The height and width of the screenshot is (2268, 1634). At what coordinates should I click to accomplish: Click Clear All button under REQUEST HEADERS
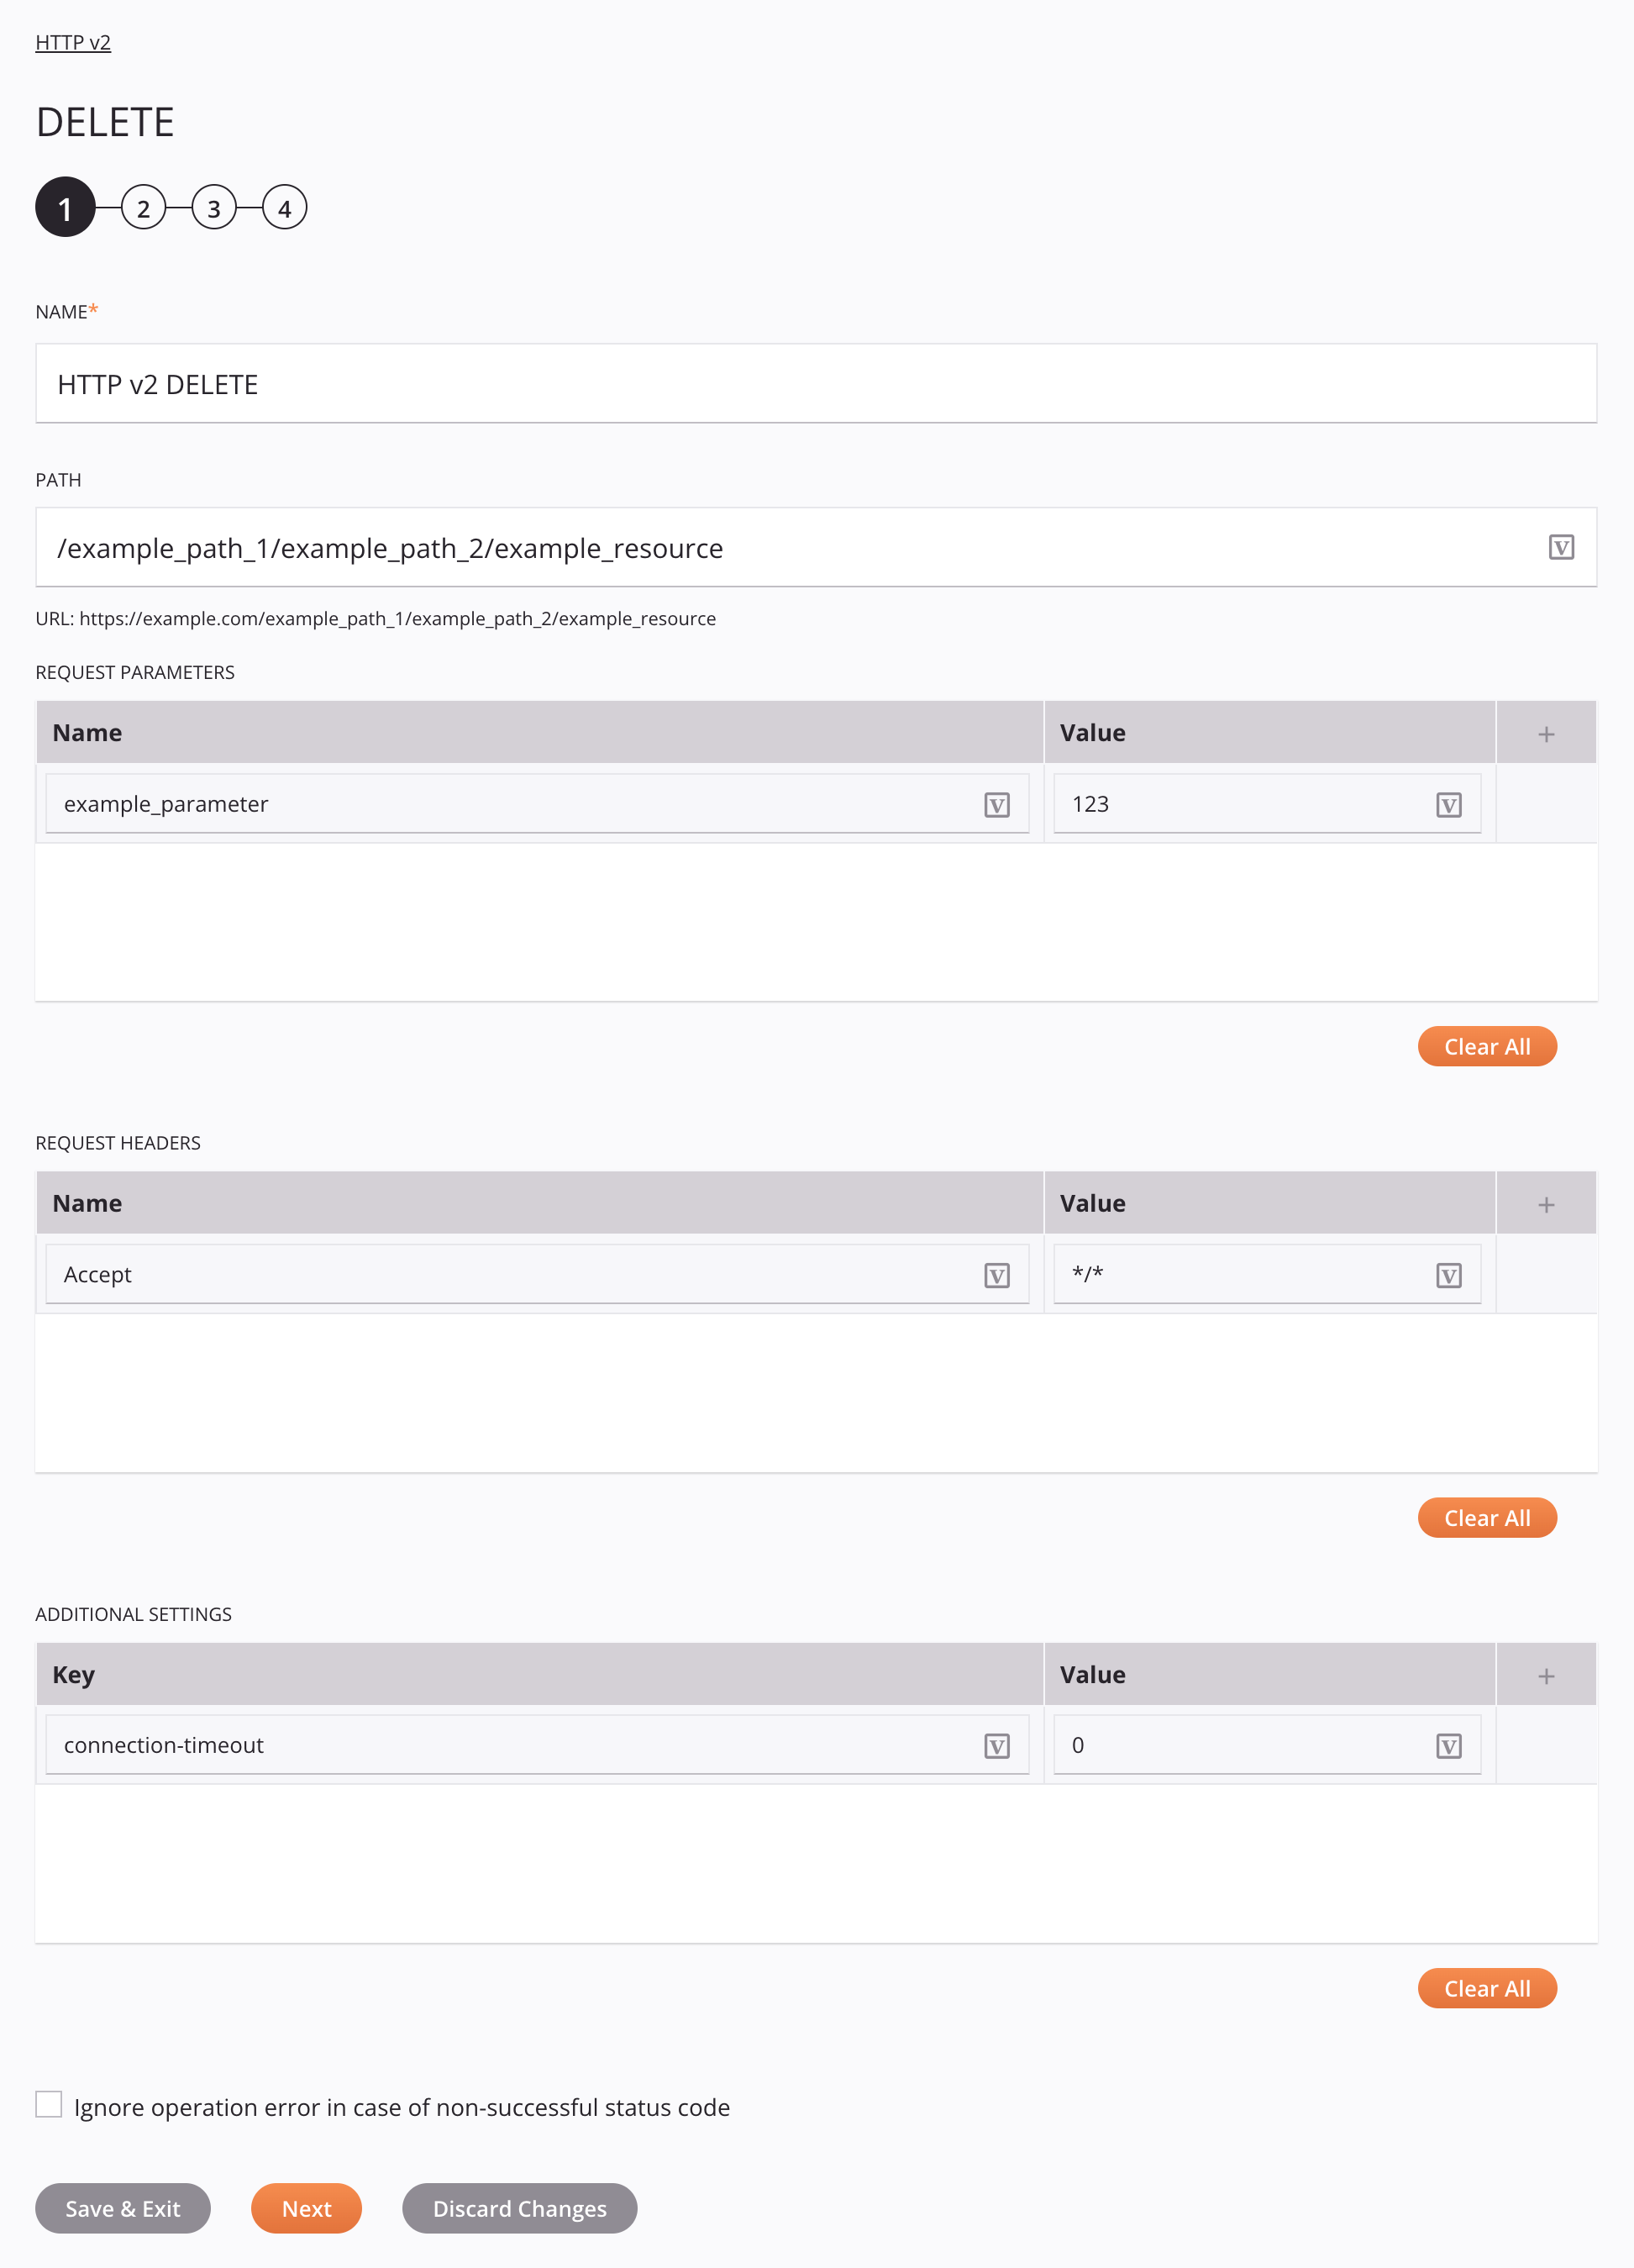point(1486,1518)
